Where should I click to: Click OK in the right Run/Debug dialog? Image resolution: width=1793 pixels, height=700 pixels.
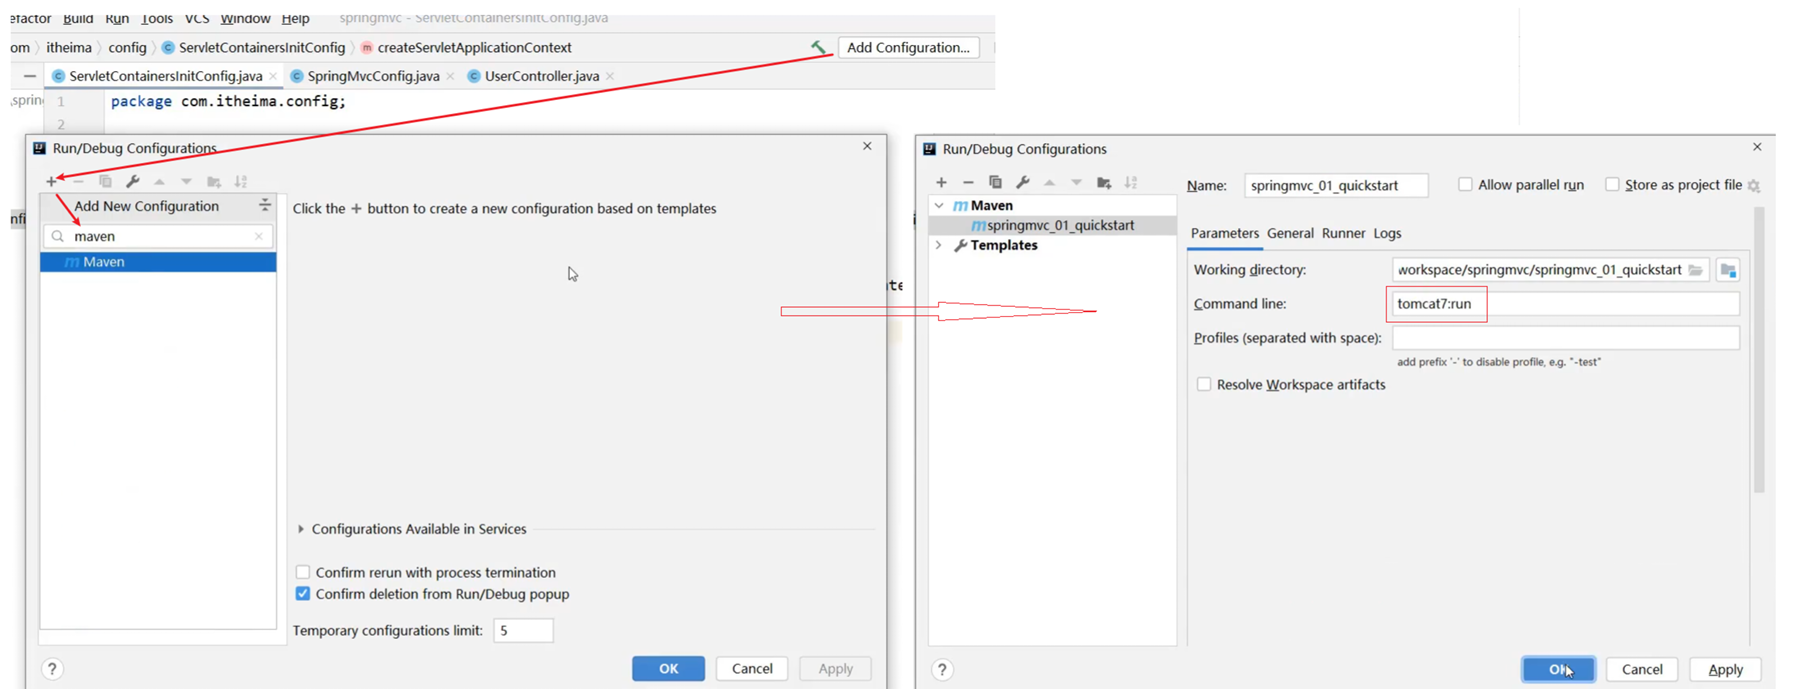tap(1559, 669)
